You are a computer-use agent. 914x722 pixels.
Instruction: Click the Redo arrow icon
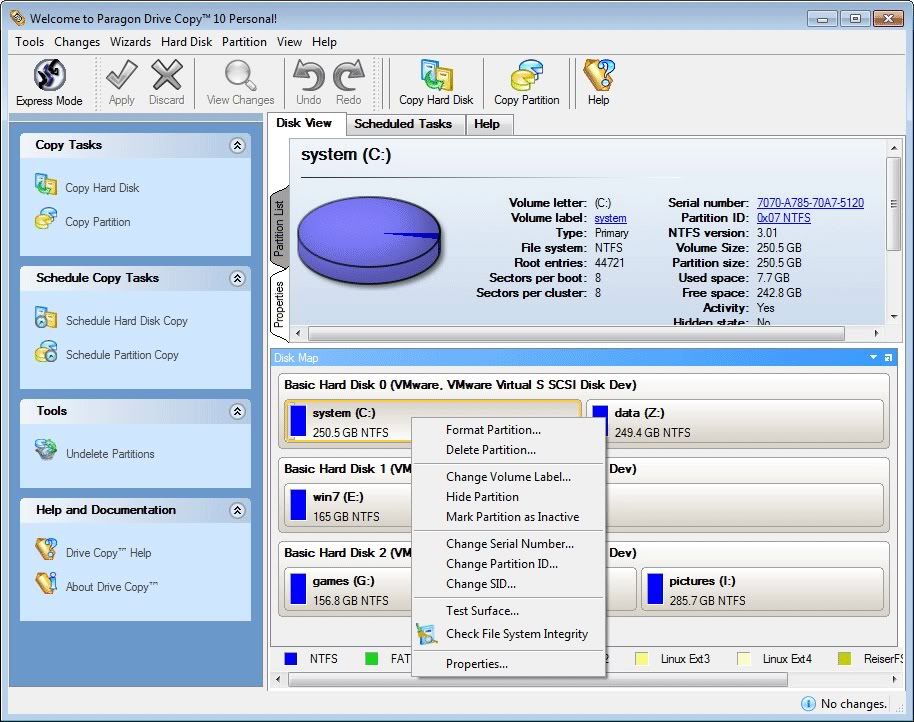click(x=349, y=75)
